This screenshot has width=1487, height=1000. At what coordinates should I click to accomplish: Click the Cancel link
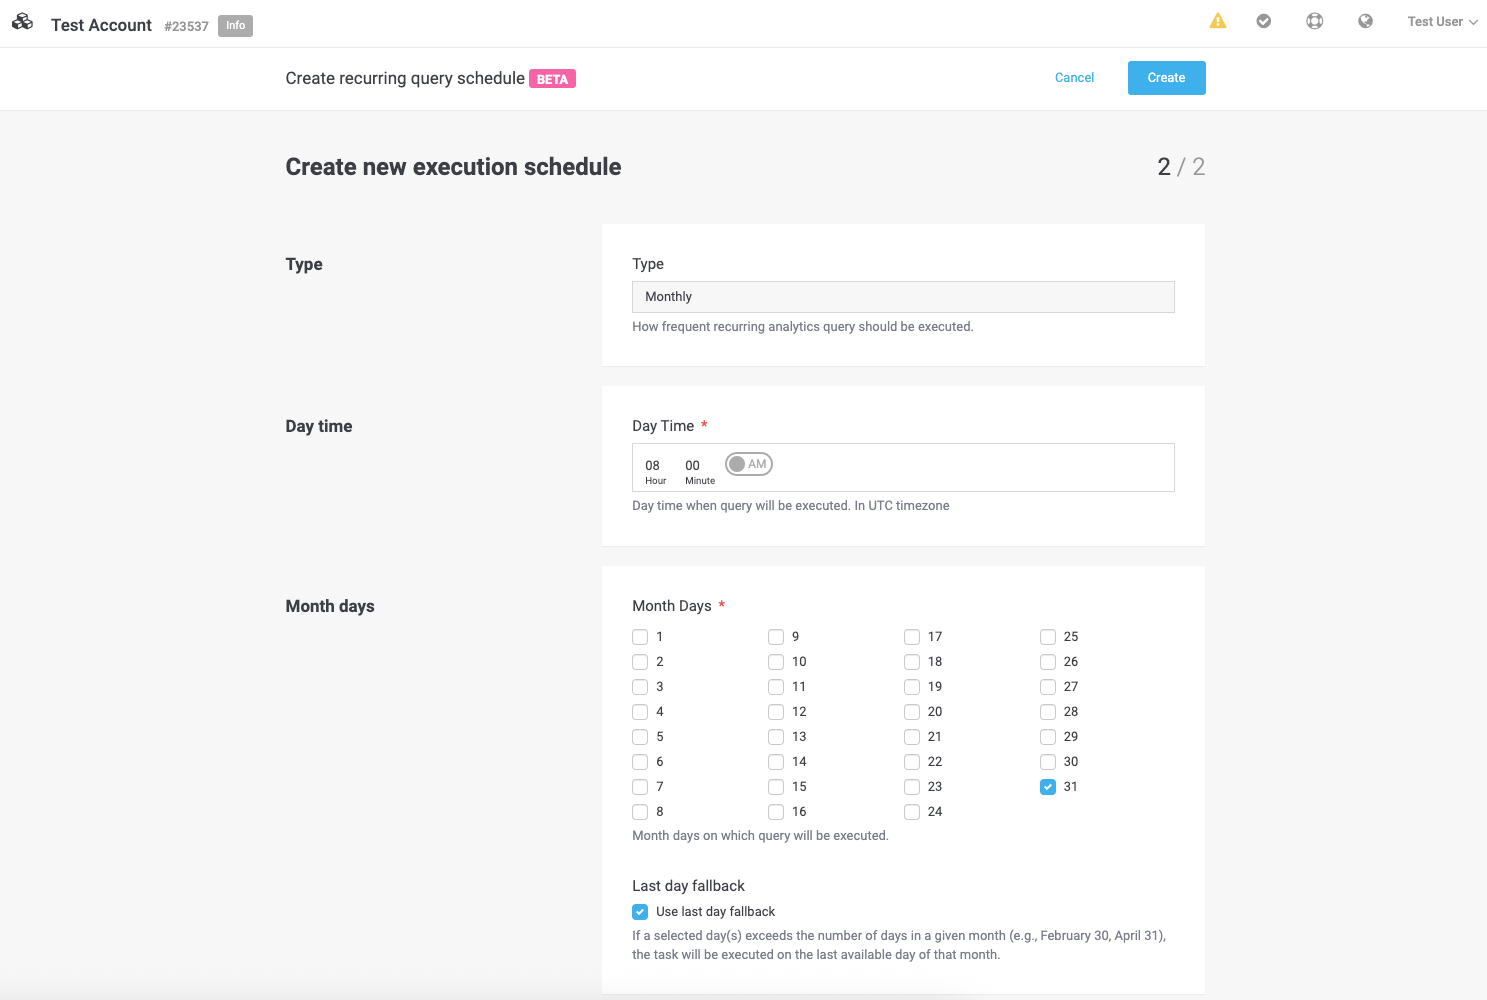tap(1074, 77)
